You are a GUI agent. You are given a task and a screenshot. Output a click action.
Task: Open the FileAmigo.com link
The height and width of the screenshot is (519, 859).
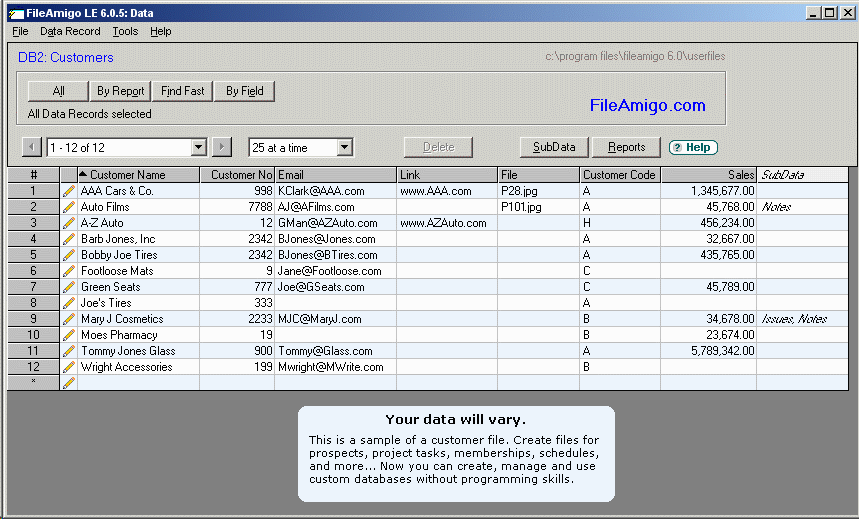coord(648,105)
